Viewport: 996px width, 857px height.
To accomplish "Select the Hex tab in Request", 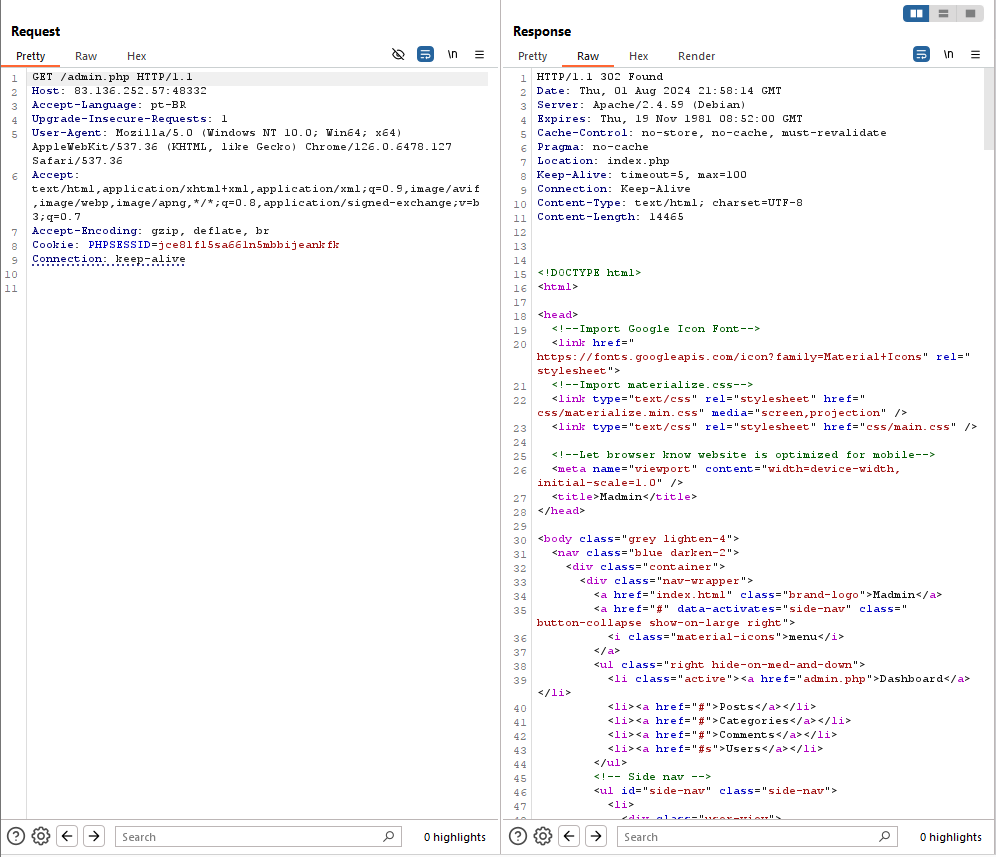I will [x=137, y=56].
